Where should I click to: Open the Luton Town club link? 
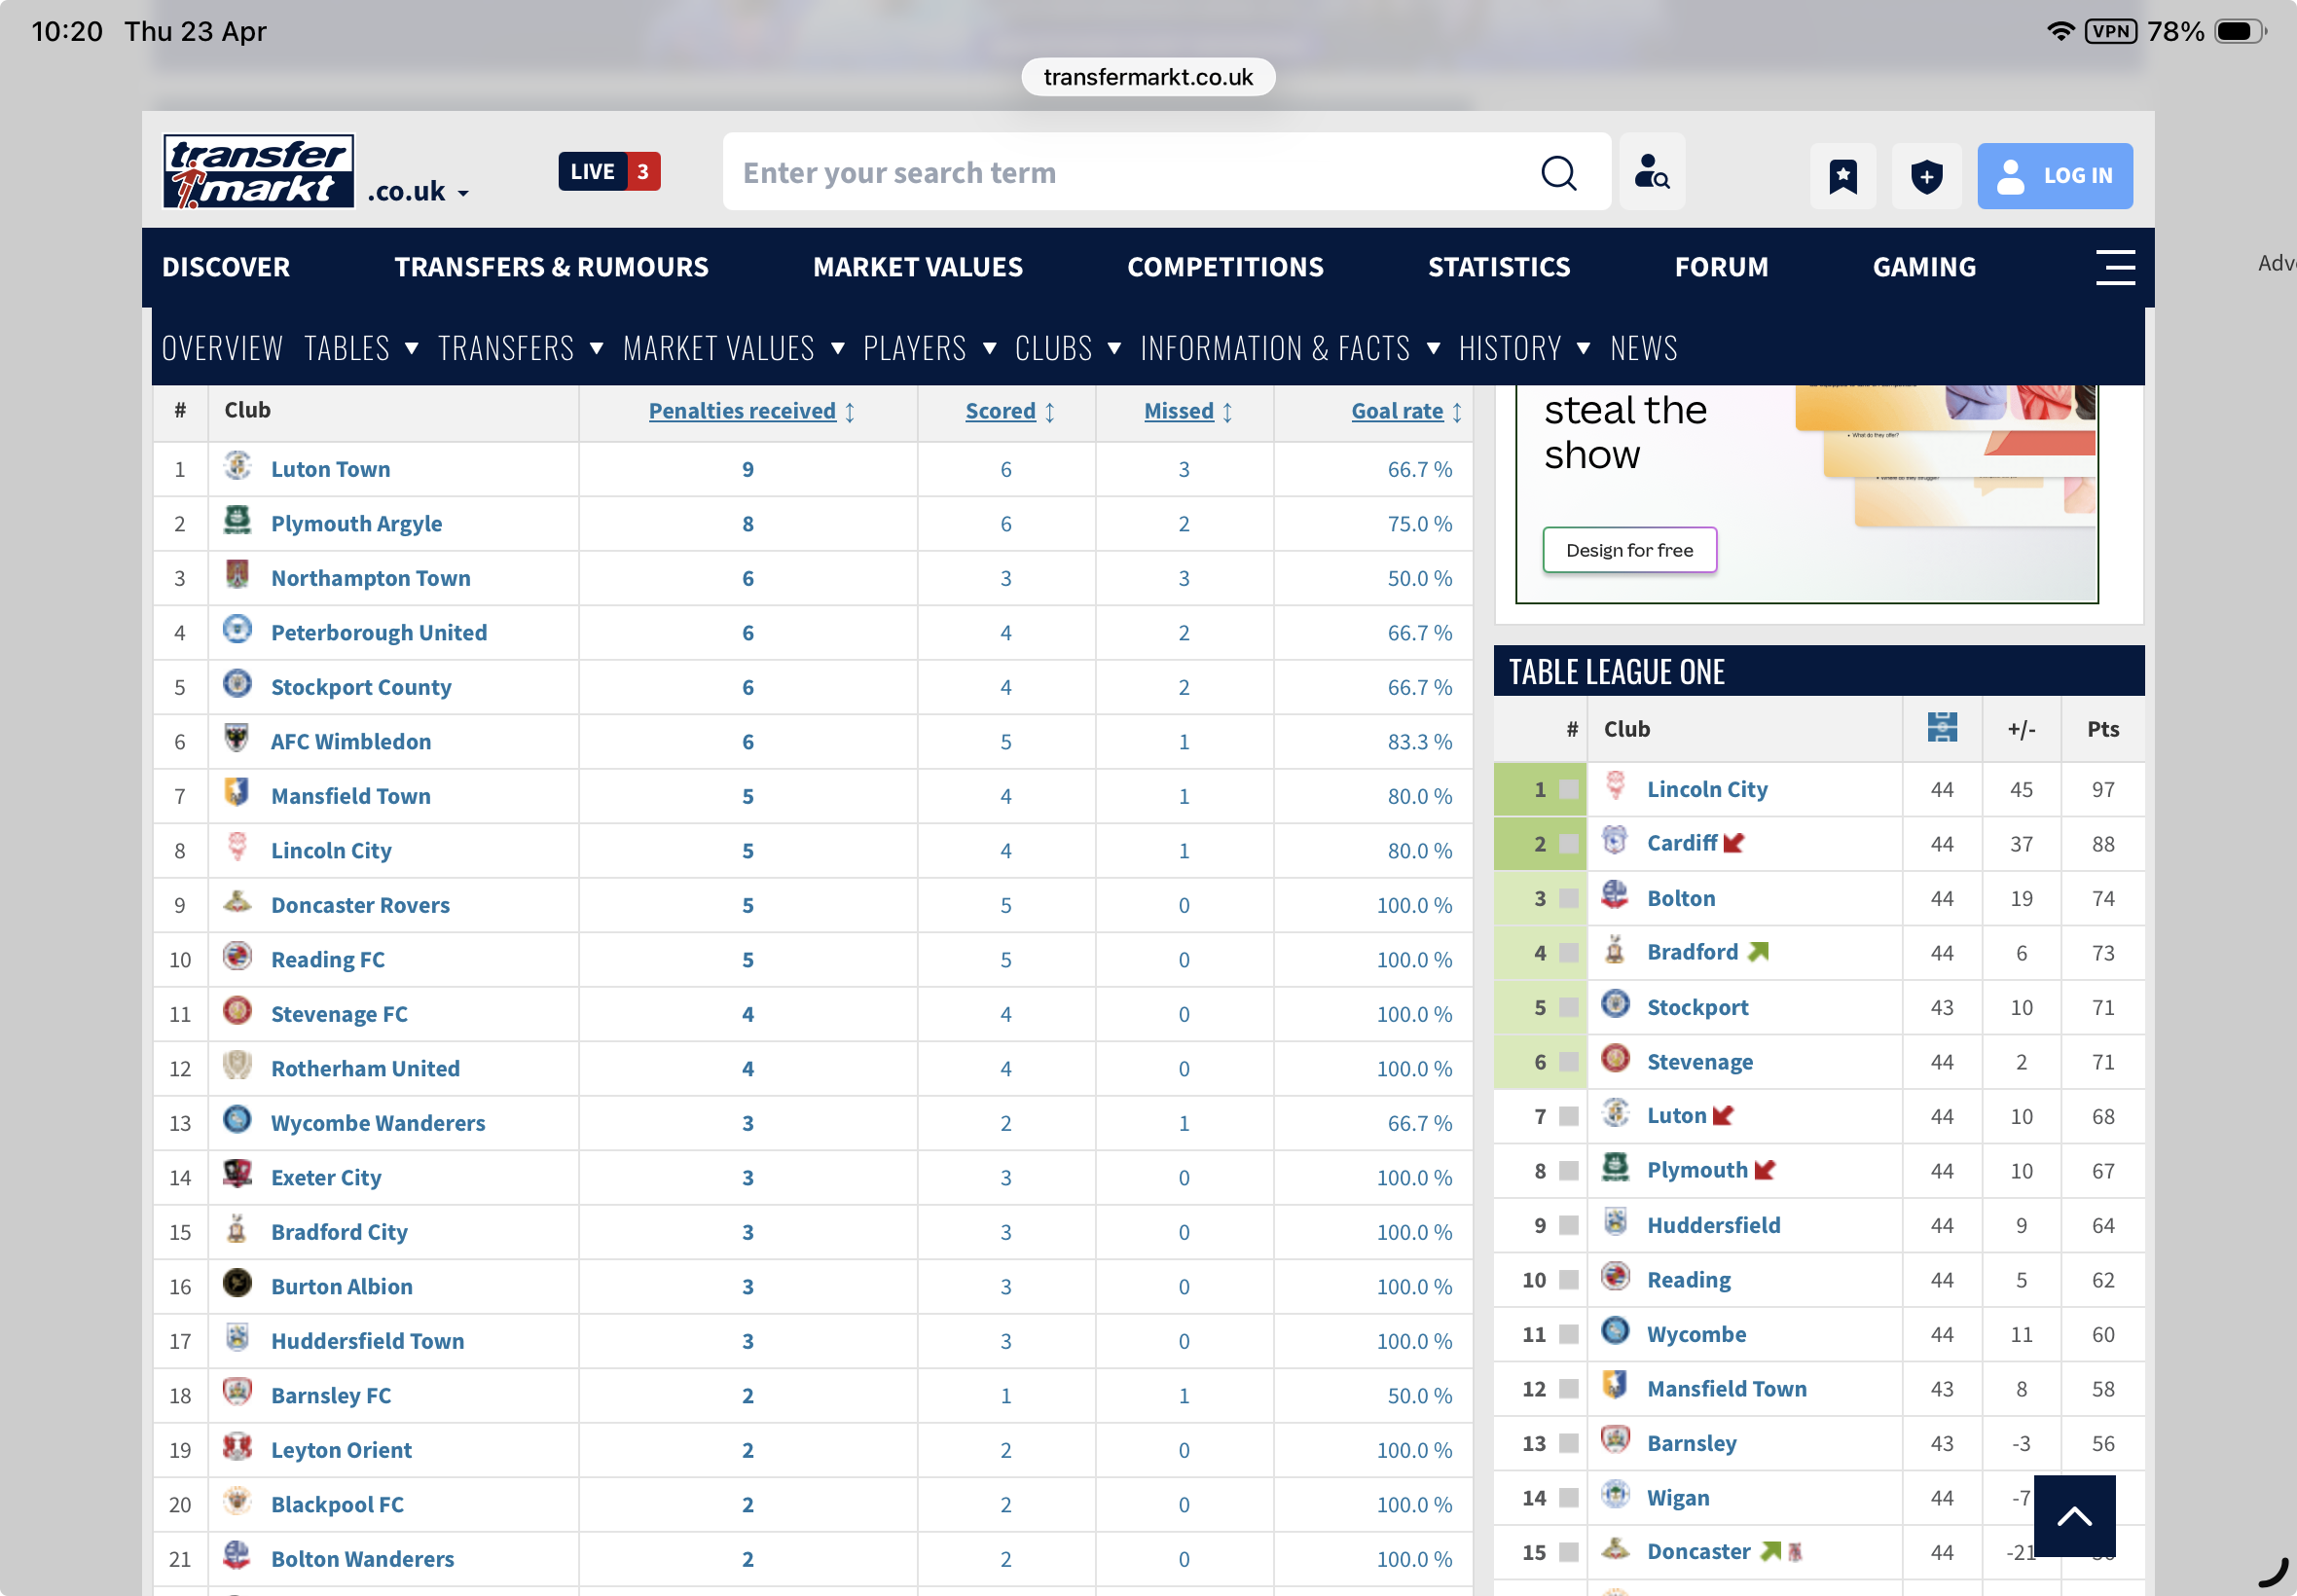330,469
